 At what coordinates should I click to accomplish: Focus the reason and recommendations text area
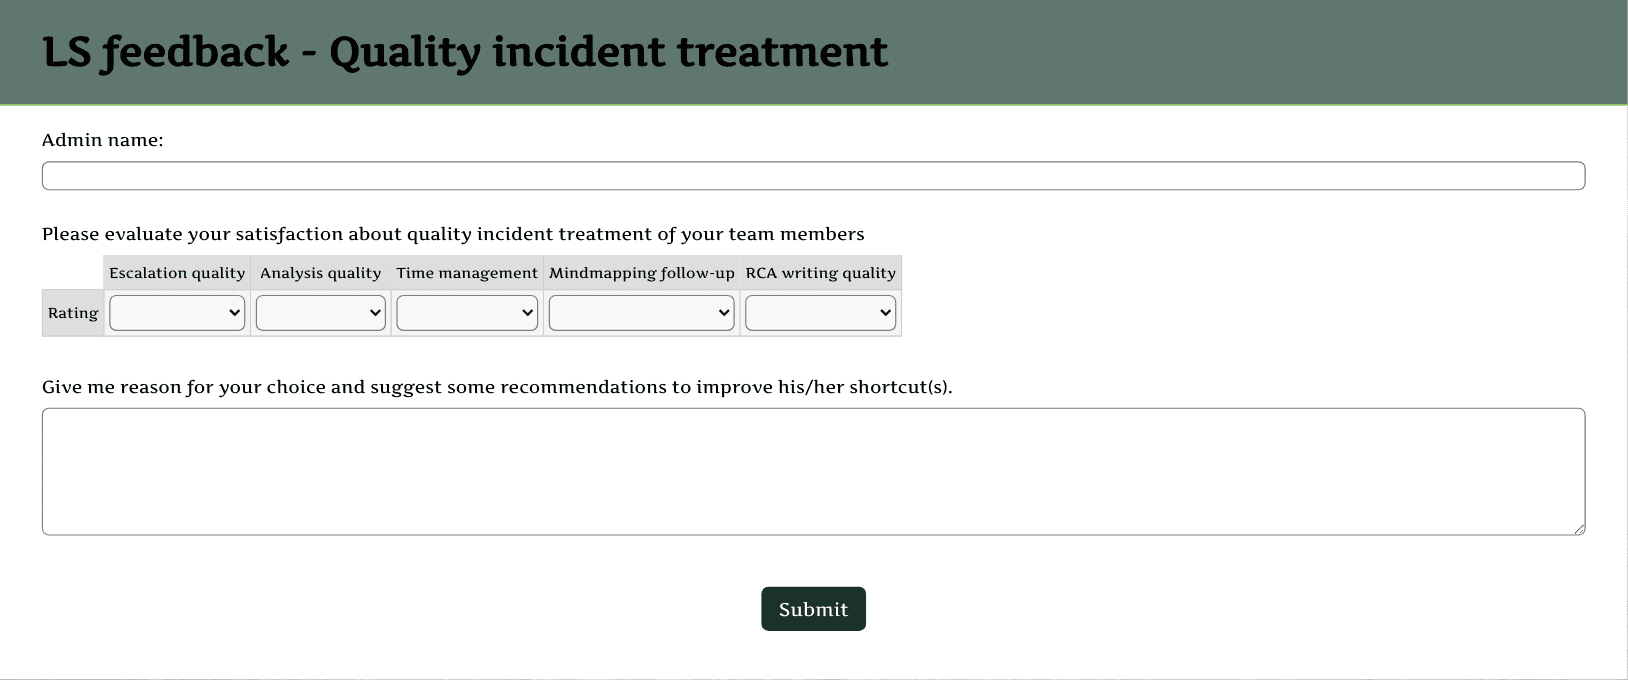point(813,471)
